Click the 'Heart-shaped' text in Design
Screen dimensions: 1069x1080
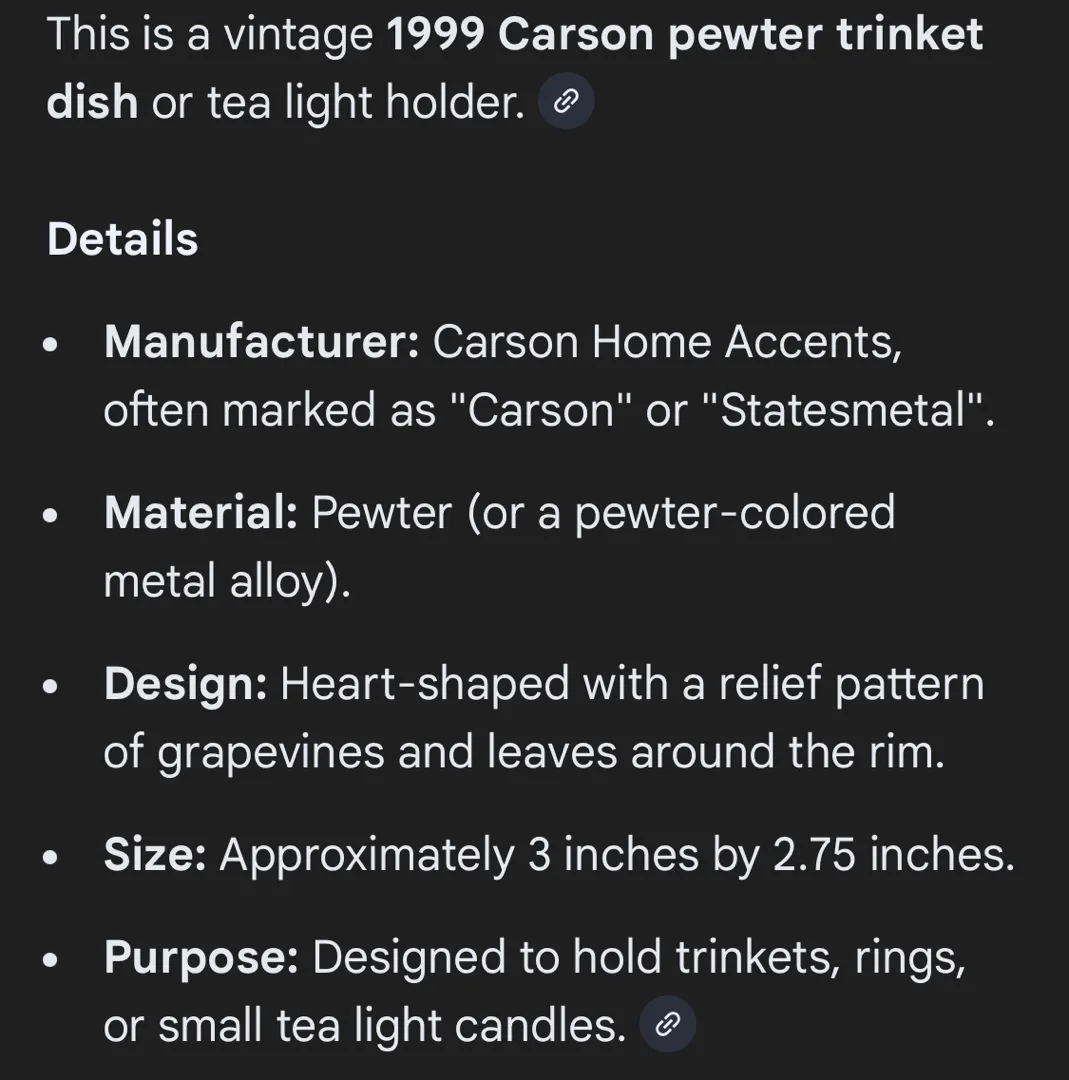tap(424, 684)
